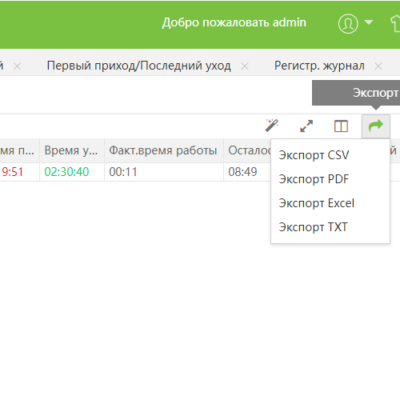400x400 pixels.
Task: Select Экспорт Excel option
Action: coord(316,203)
